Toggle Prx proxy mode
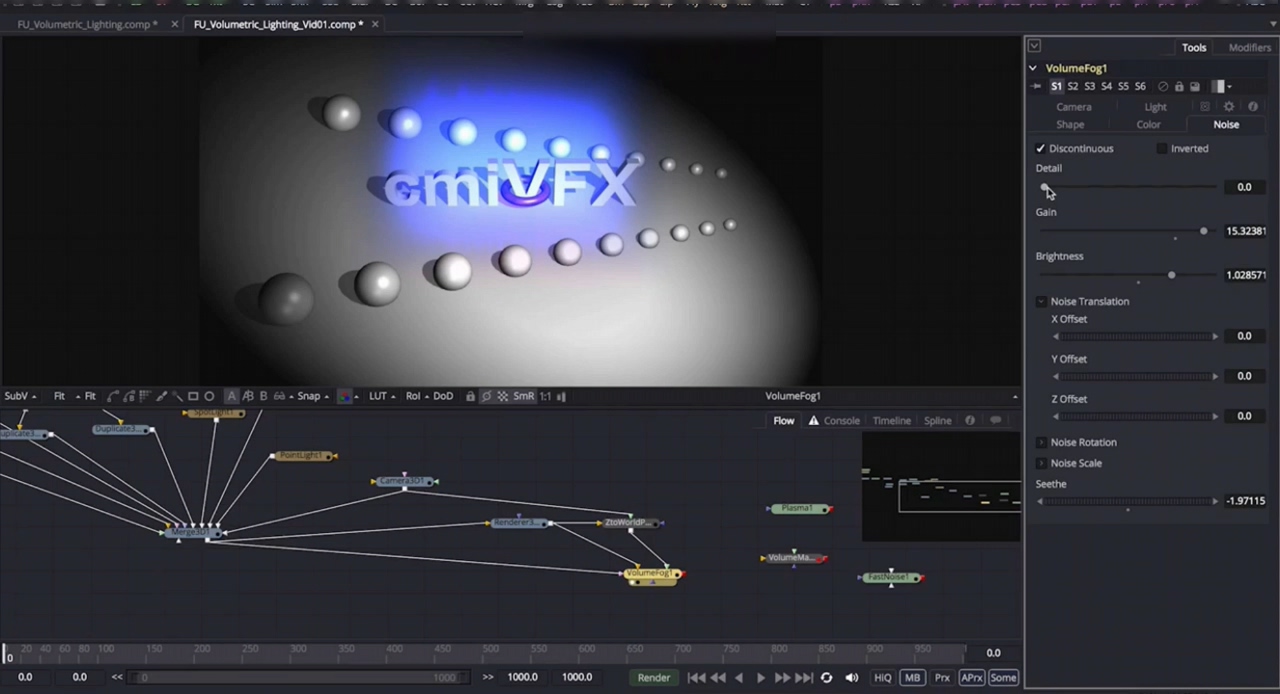This screenshot has height=694, width=1280. pos(942,678)
